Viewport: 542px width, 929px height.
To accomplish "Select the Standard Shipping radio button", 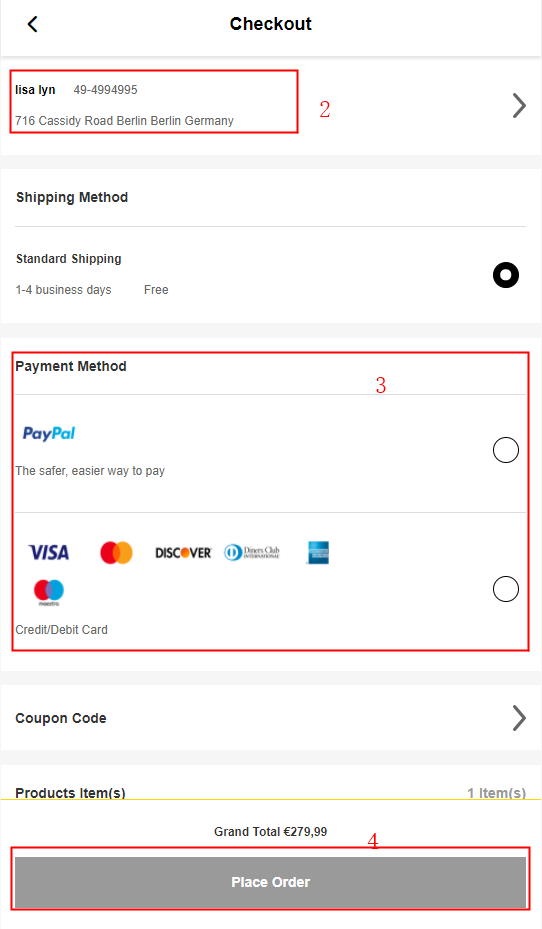I will pyautogui.click(x=506, y=275).
